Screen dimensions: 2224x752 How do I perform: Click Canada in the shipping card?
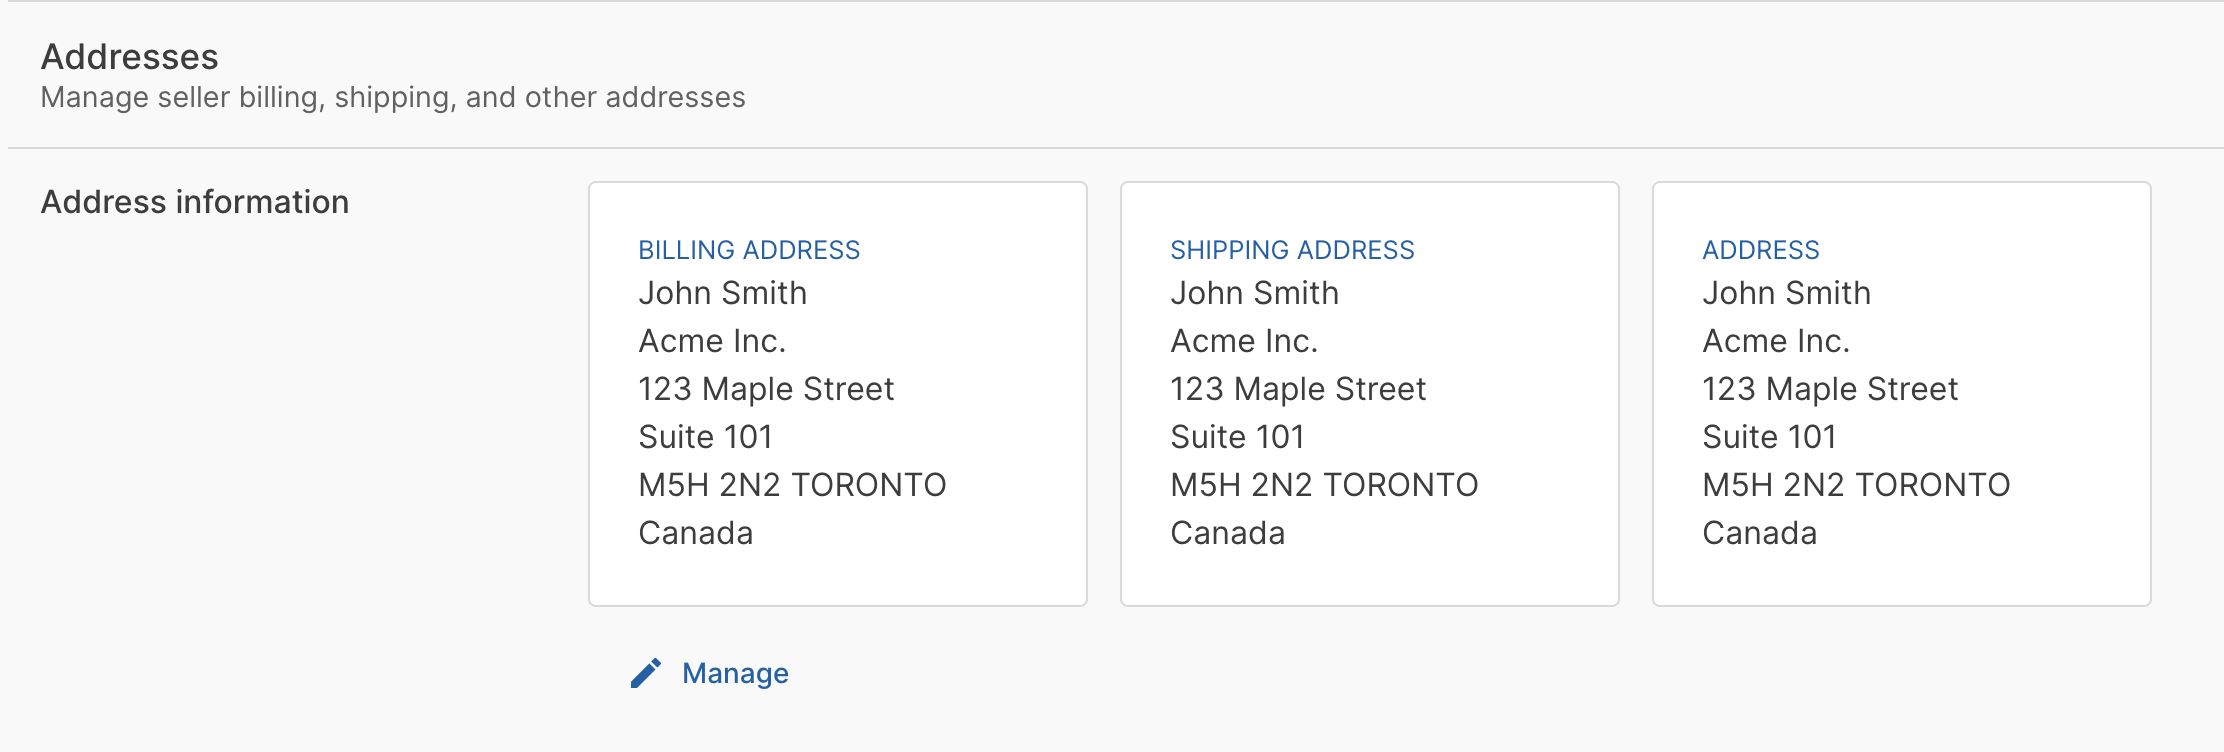point(1227,533)
